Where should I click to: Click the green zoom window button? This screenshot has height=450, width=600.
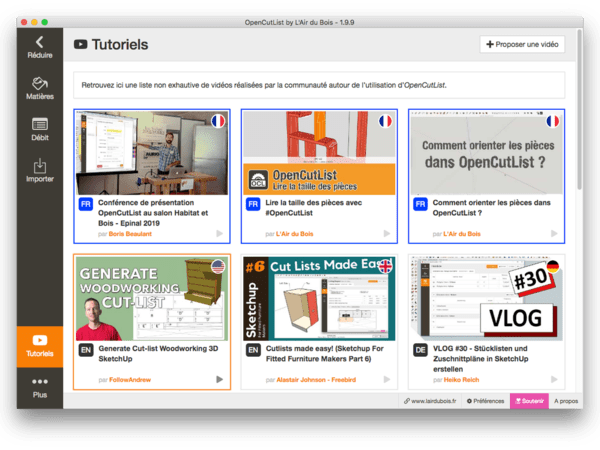[x=45, y=22]
